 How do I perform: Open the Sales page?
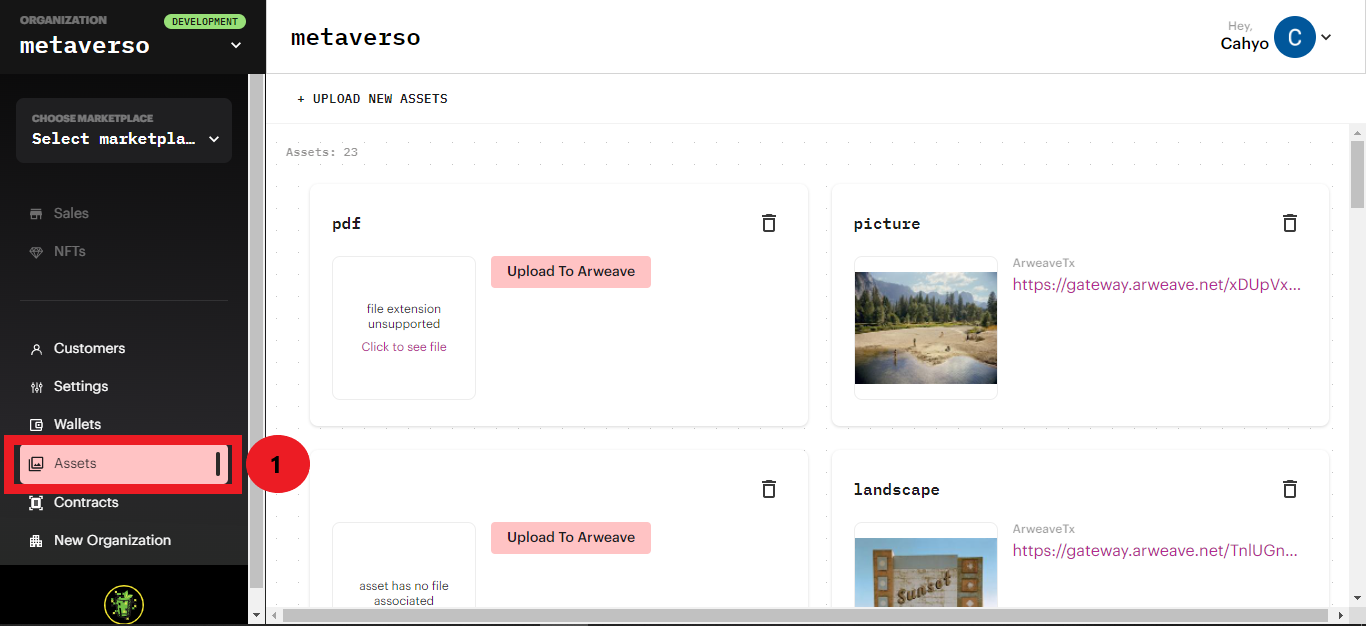point(71,213)
